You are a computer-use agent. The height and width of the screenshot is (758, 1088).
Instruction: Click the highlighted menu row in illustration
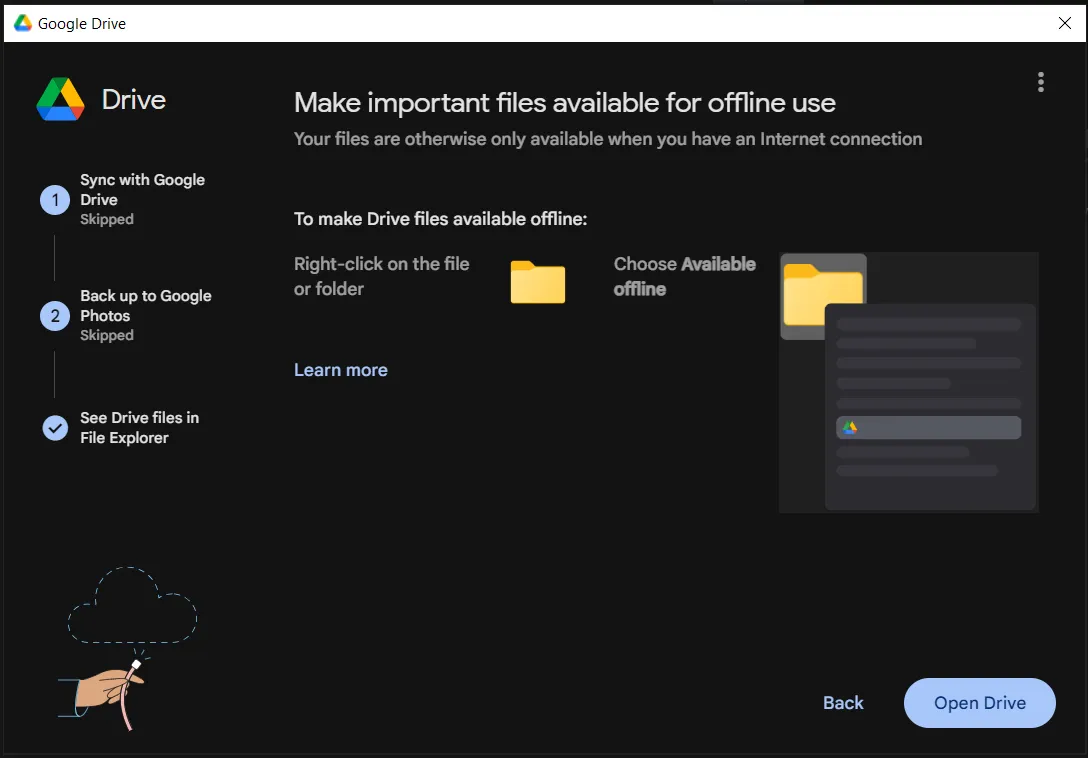928,428
